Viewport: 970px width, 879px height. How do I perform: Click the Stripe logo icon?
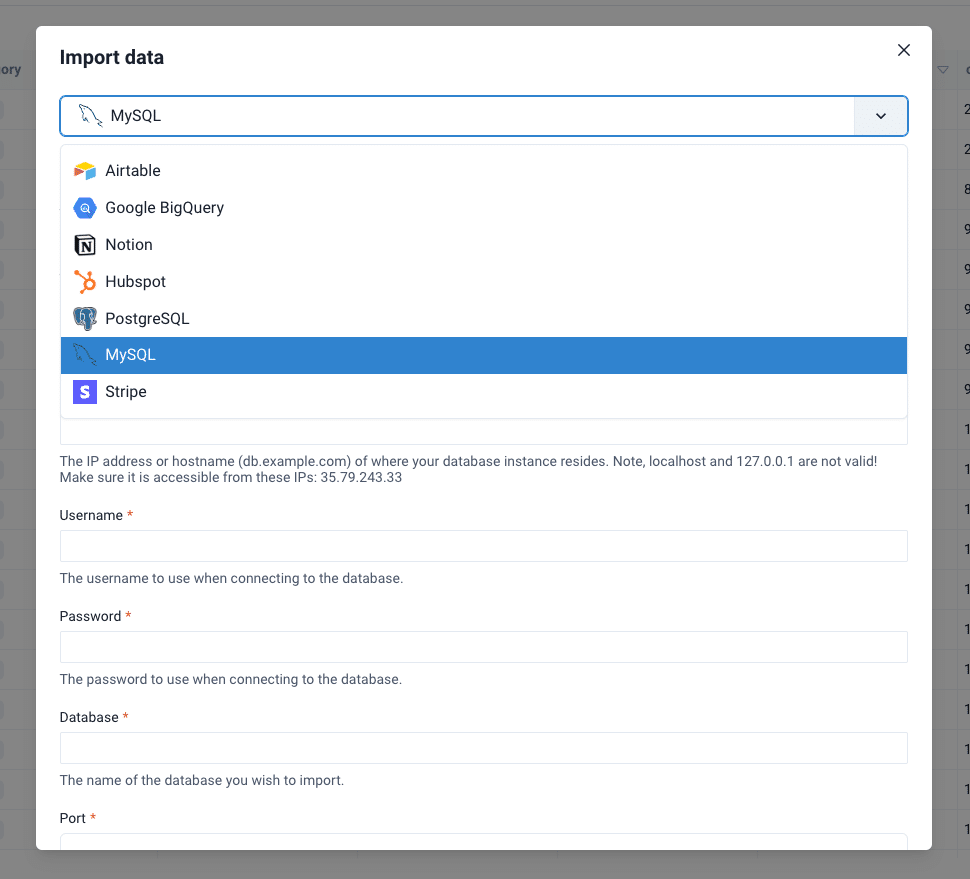tap(85, 392)
